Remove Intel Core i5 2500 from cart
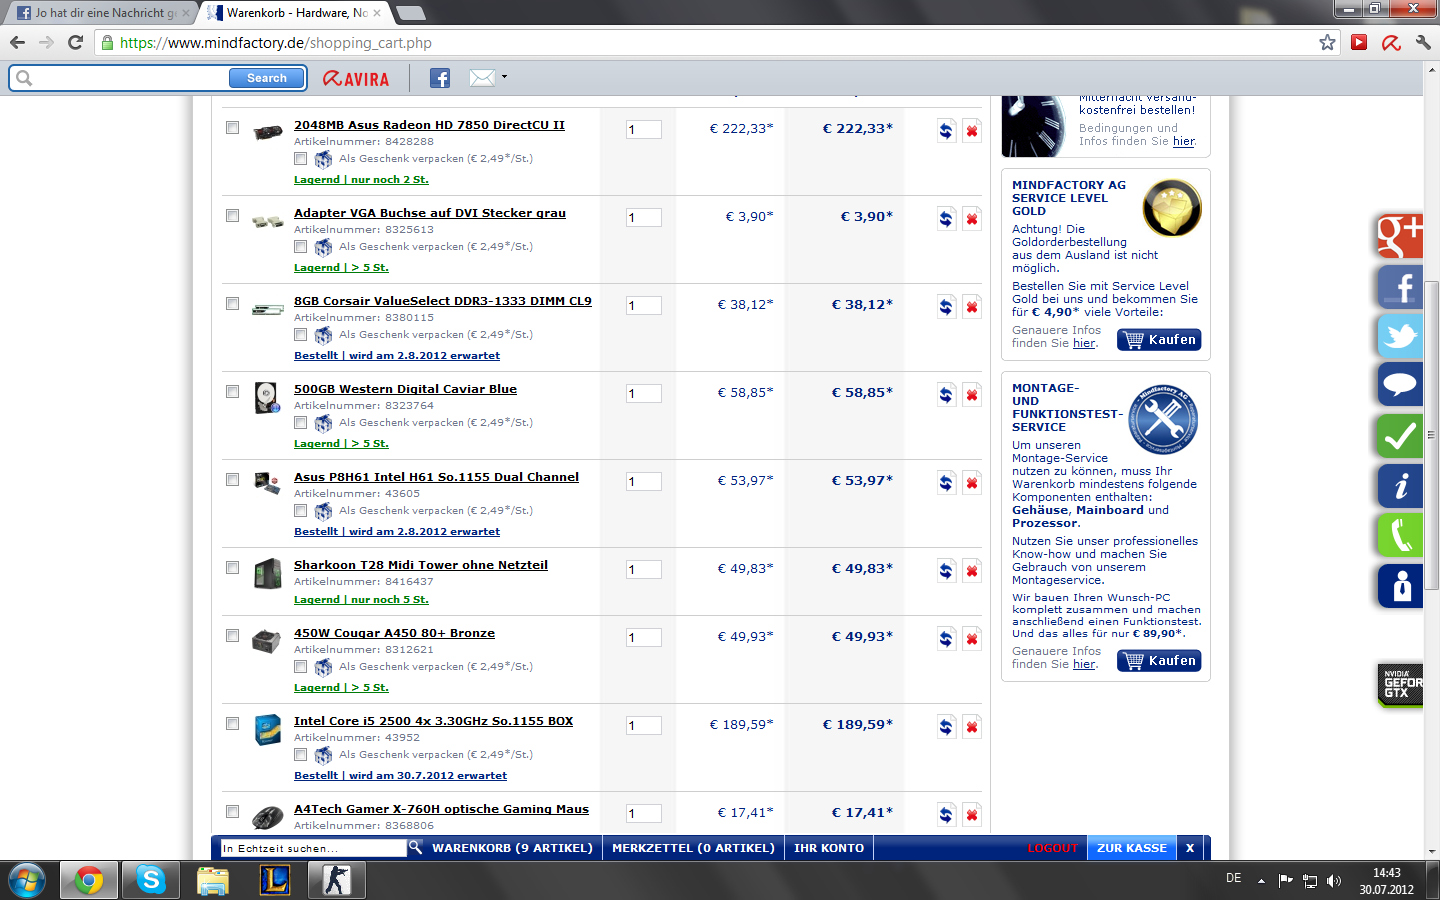1440x900 pixels. click(x=972, y=727)
